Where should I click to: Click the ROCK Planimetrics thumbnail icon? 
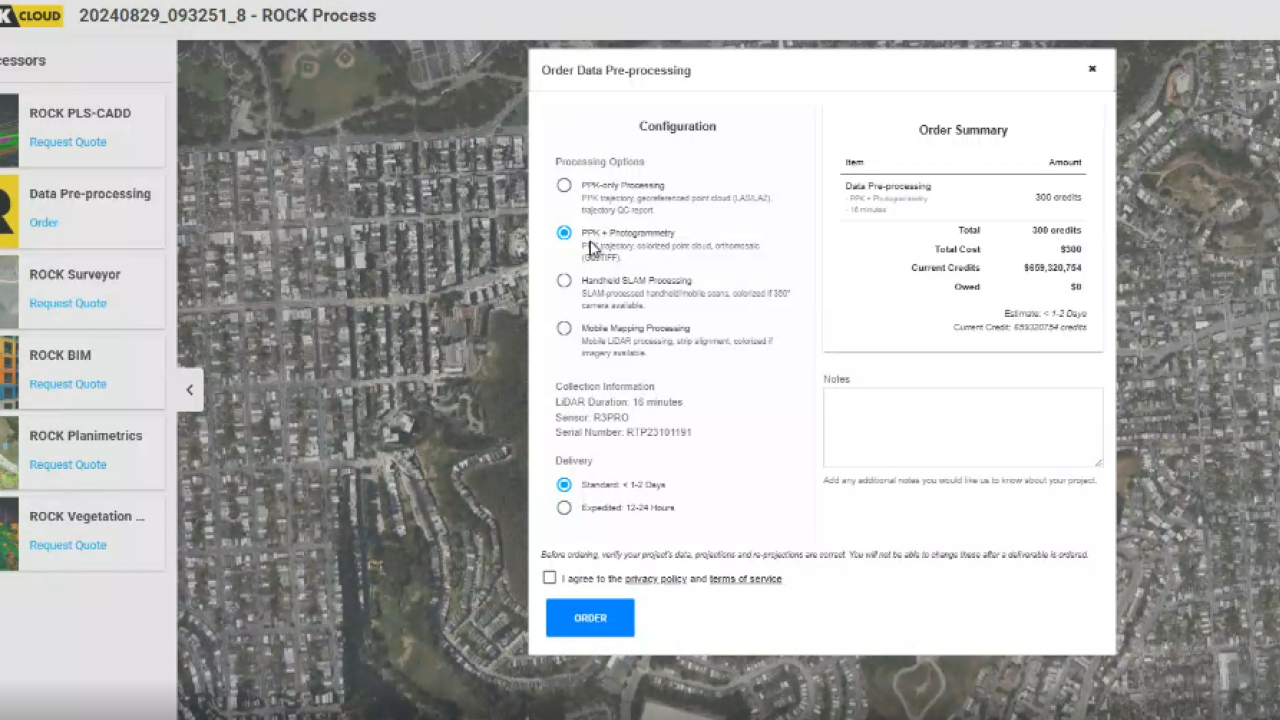[x=9, y=453]
